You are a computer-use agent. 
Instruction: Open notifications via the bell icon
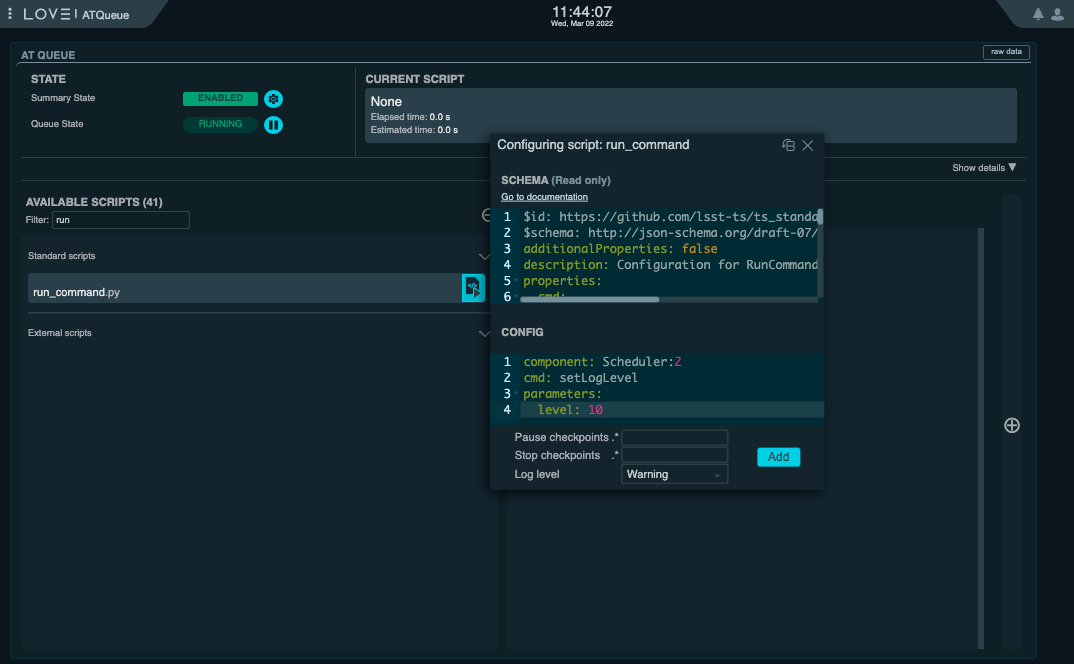click(1036, 14)
